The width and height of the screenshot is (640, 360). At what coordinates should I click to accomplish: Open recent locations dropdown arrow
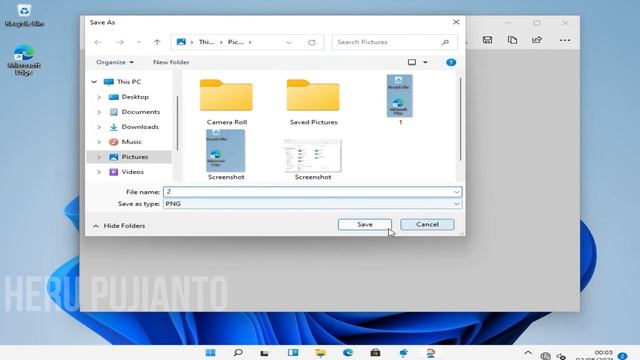pyautogui.click(x=139, y=42)
